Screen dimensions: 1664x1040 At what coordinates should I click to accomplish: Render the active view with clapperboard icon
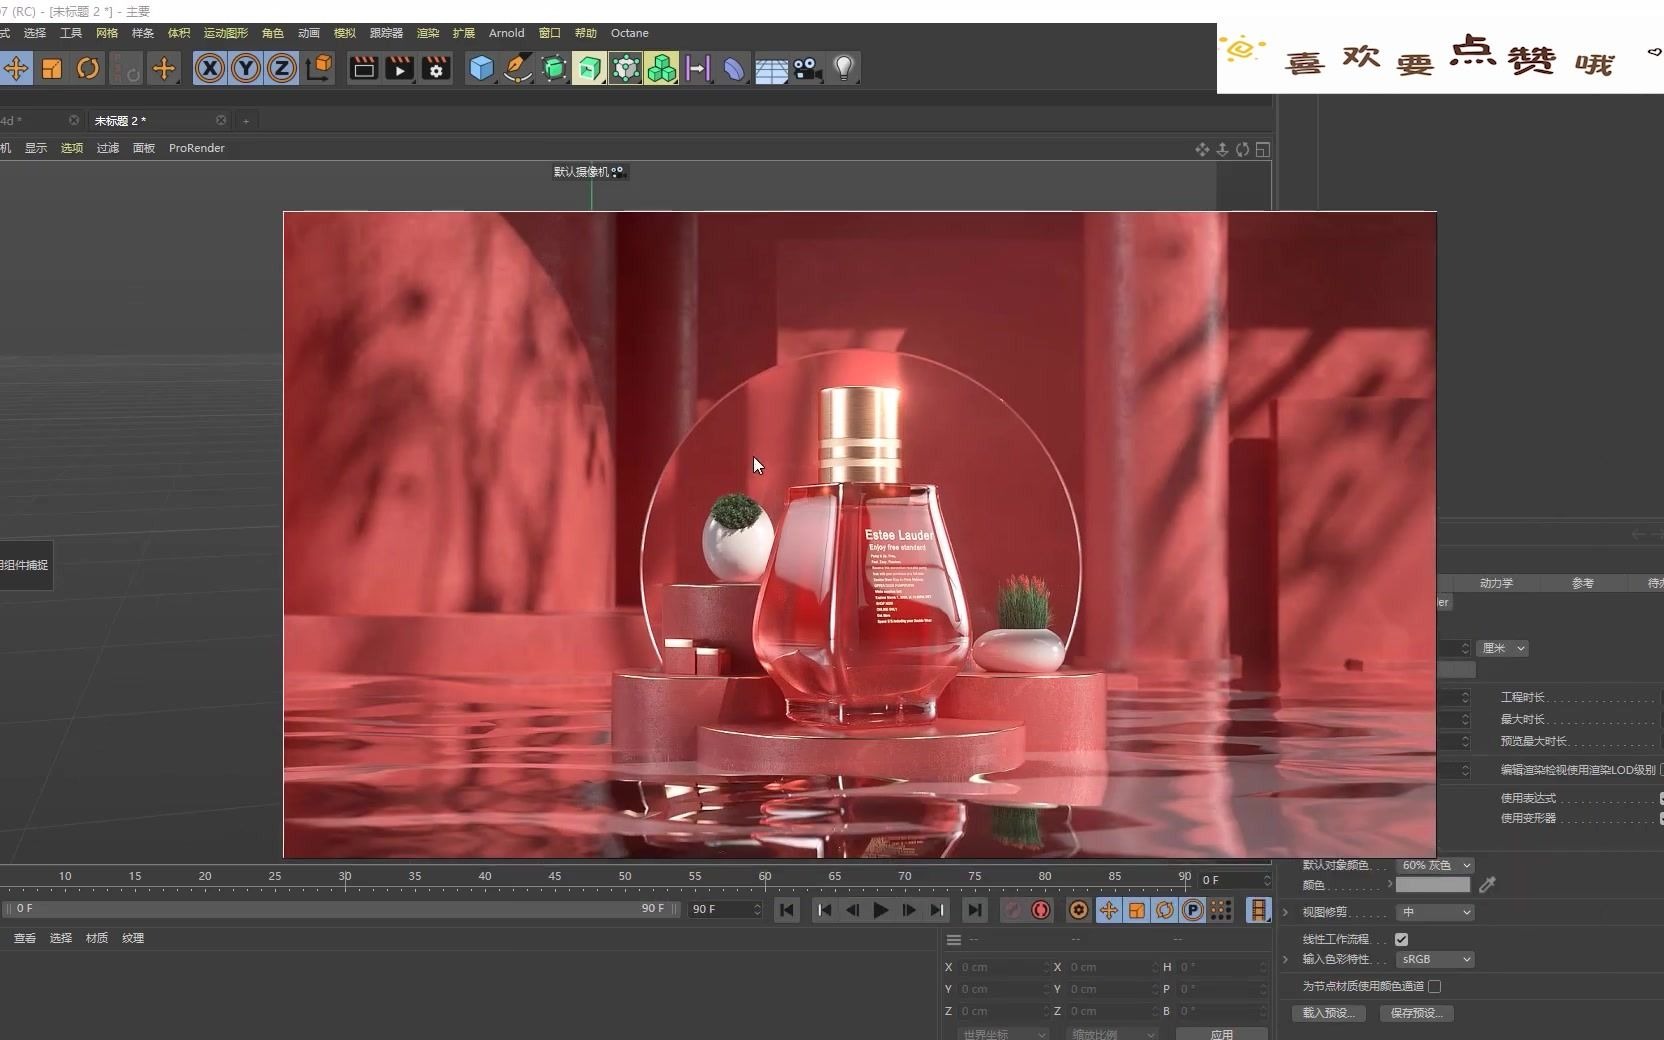[363, 69]
